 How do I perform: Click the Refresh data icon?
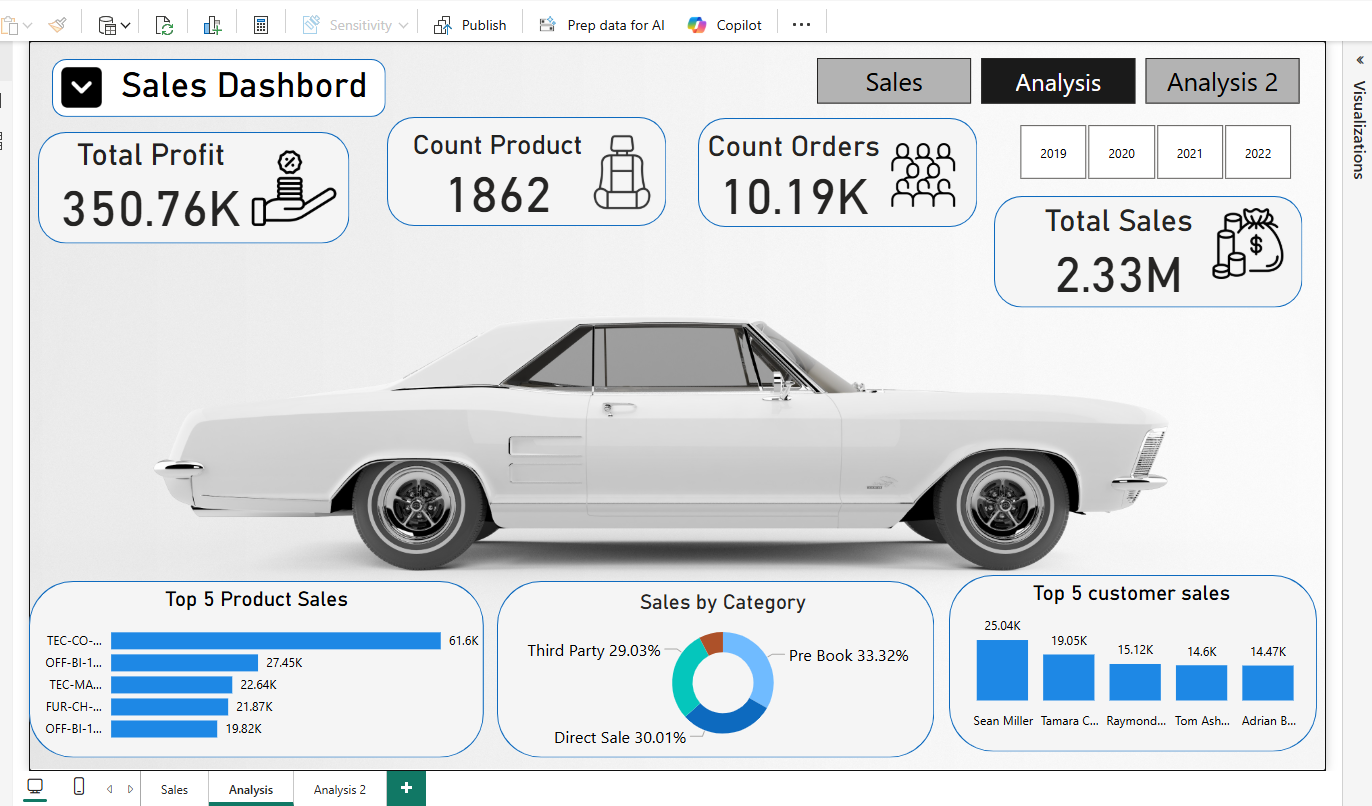pos(164,25)
